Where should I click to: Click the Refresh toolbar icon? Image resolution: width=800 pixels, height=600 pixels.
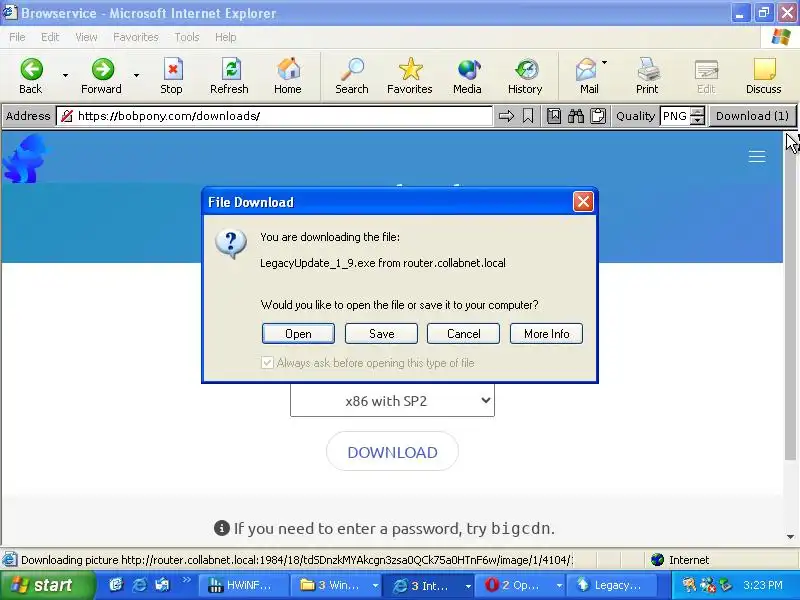pos(230,69)
